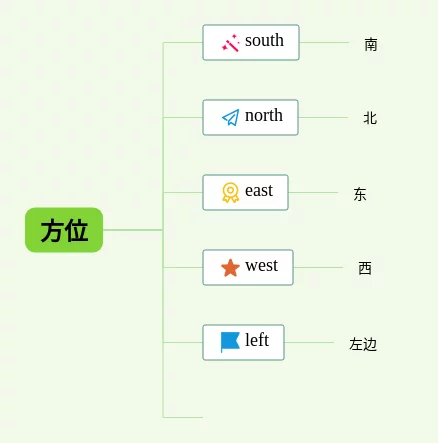Click the connector line from left to 左边

click(x=309, y=342)
